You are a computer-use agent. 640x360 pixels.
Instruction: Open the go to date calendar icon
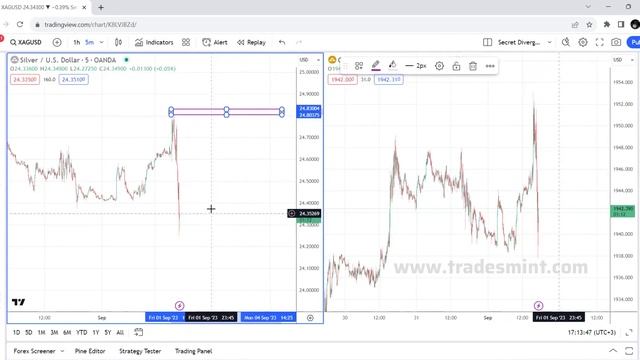pyautogui.click(x=138, y=333)
